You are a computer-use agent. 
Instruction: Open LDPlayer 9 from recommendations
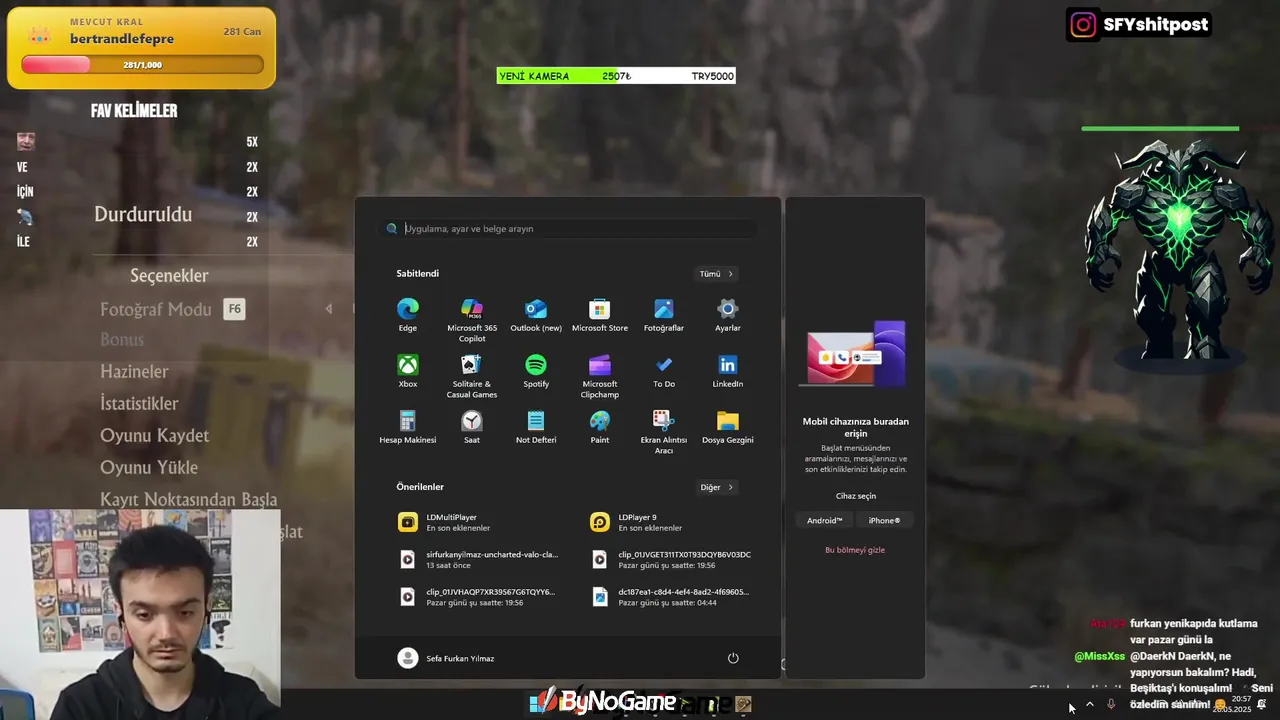coord(670,522)
